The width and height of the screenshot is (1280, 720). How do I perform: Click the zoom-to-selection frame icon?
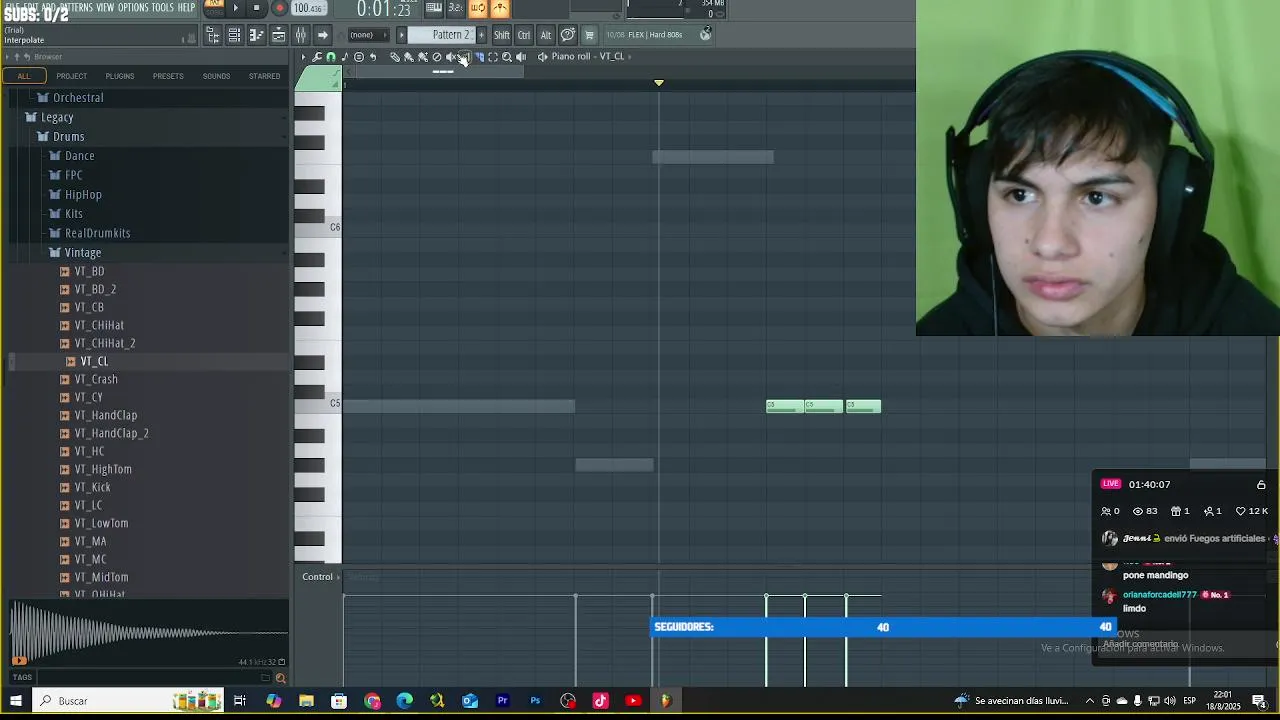point(493,57)
